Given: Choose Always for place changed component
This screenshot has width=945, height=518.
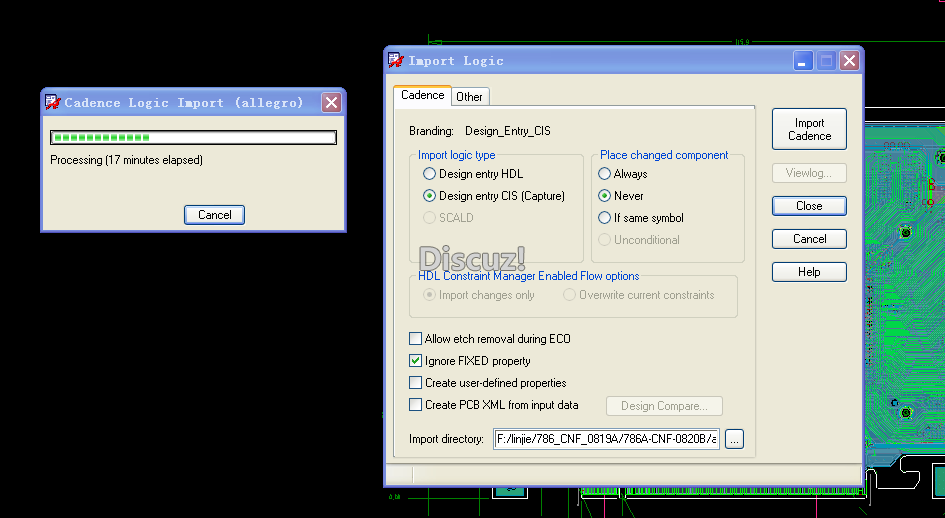Looking at the screenshot, I should tap(623, 174).
